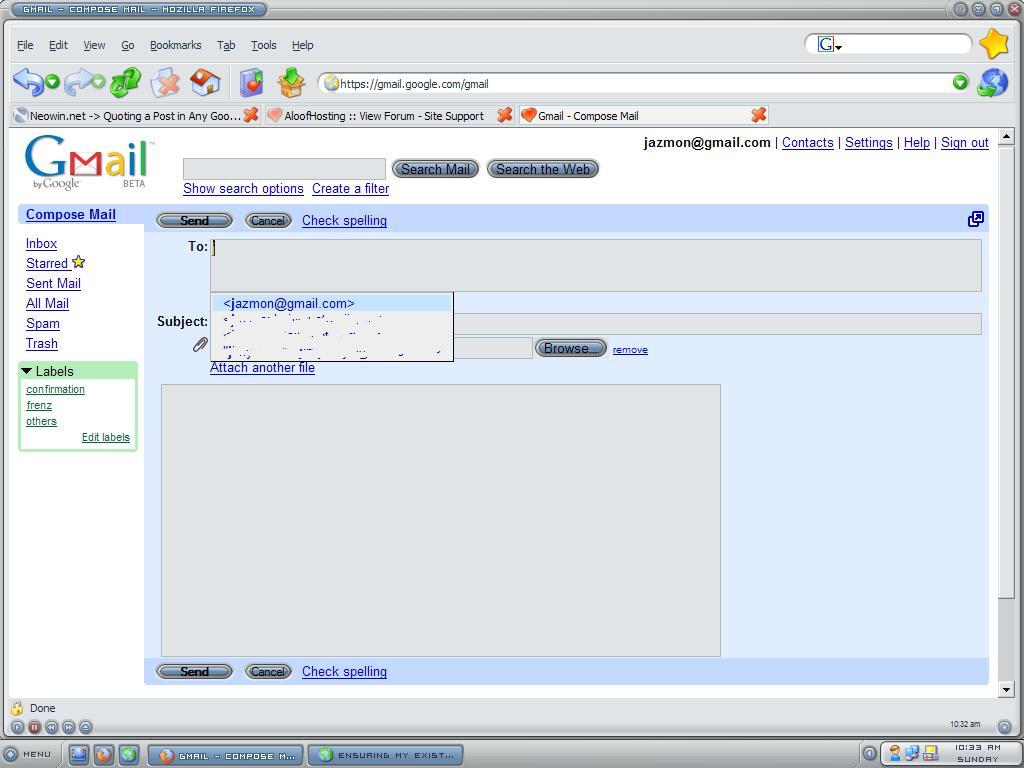Open Show search options link
This screenshot has height=768, width=1024.
243,189
